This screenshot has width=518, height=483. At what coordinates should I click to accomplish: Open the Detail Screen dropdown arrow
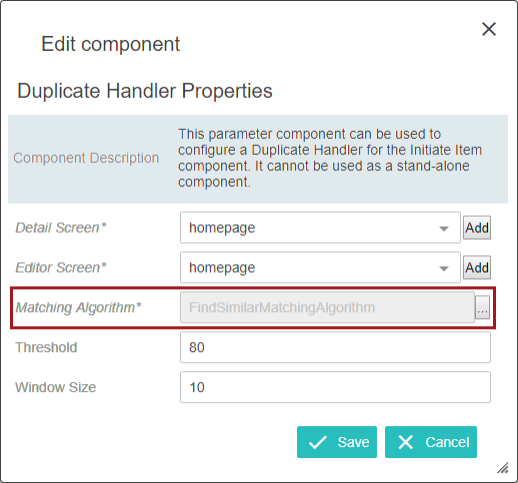pos(444,228)
